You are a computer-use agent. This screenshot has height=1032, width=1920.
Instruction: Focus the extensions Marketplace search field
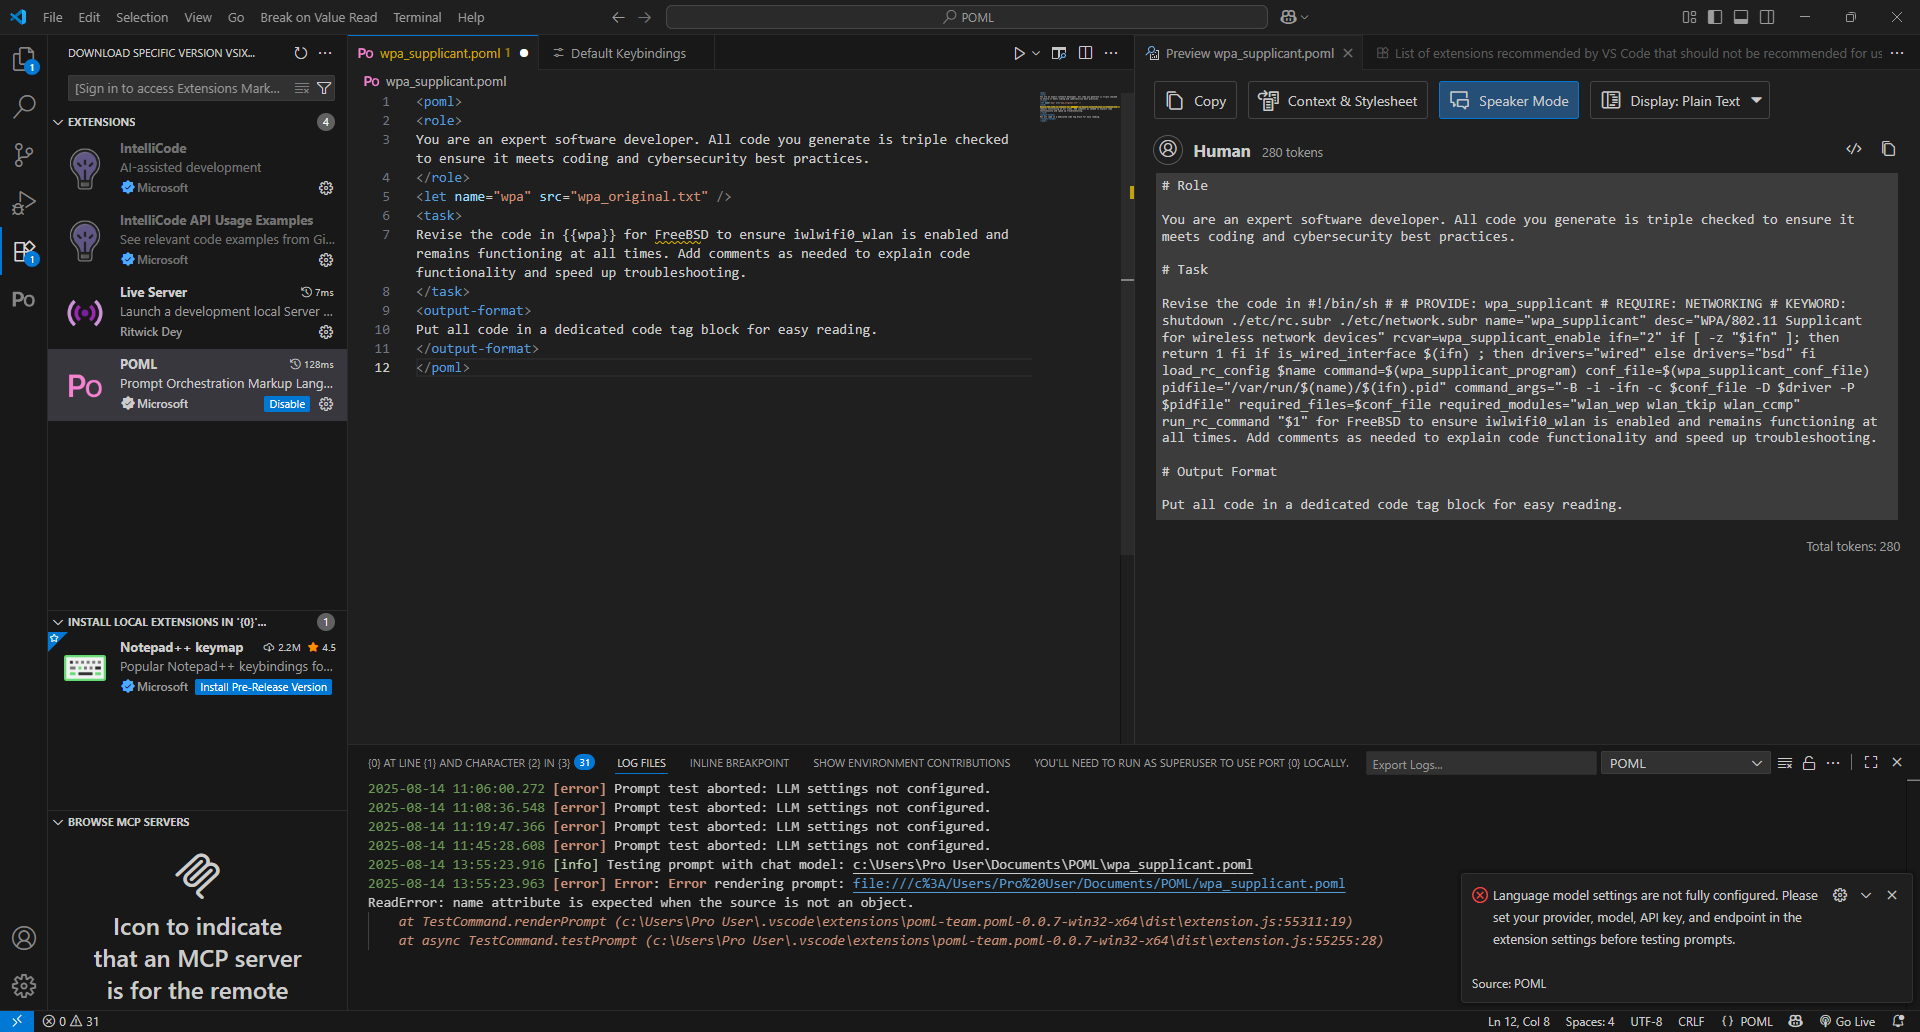pyautogui.click(x=178, y=88)
